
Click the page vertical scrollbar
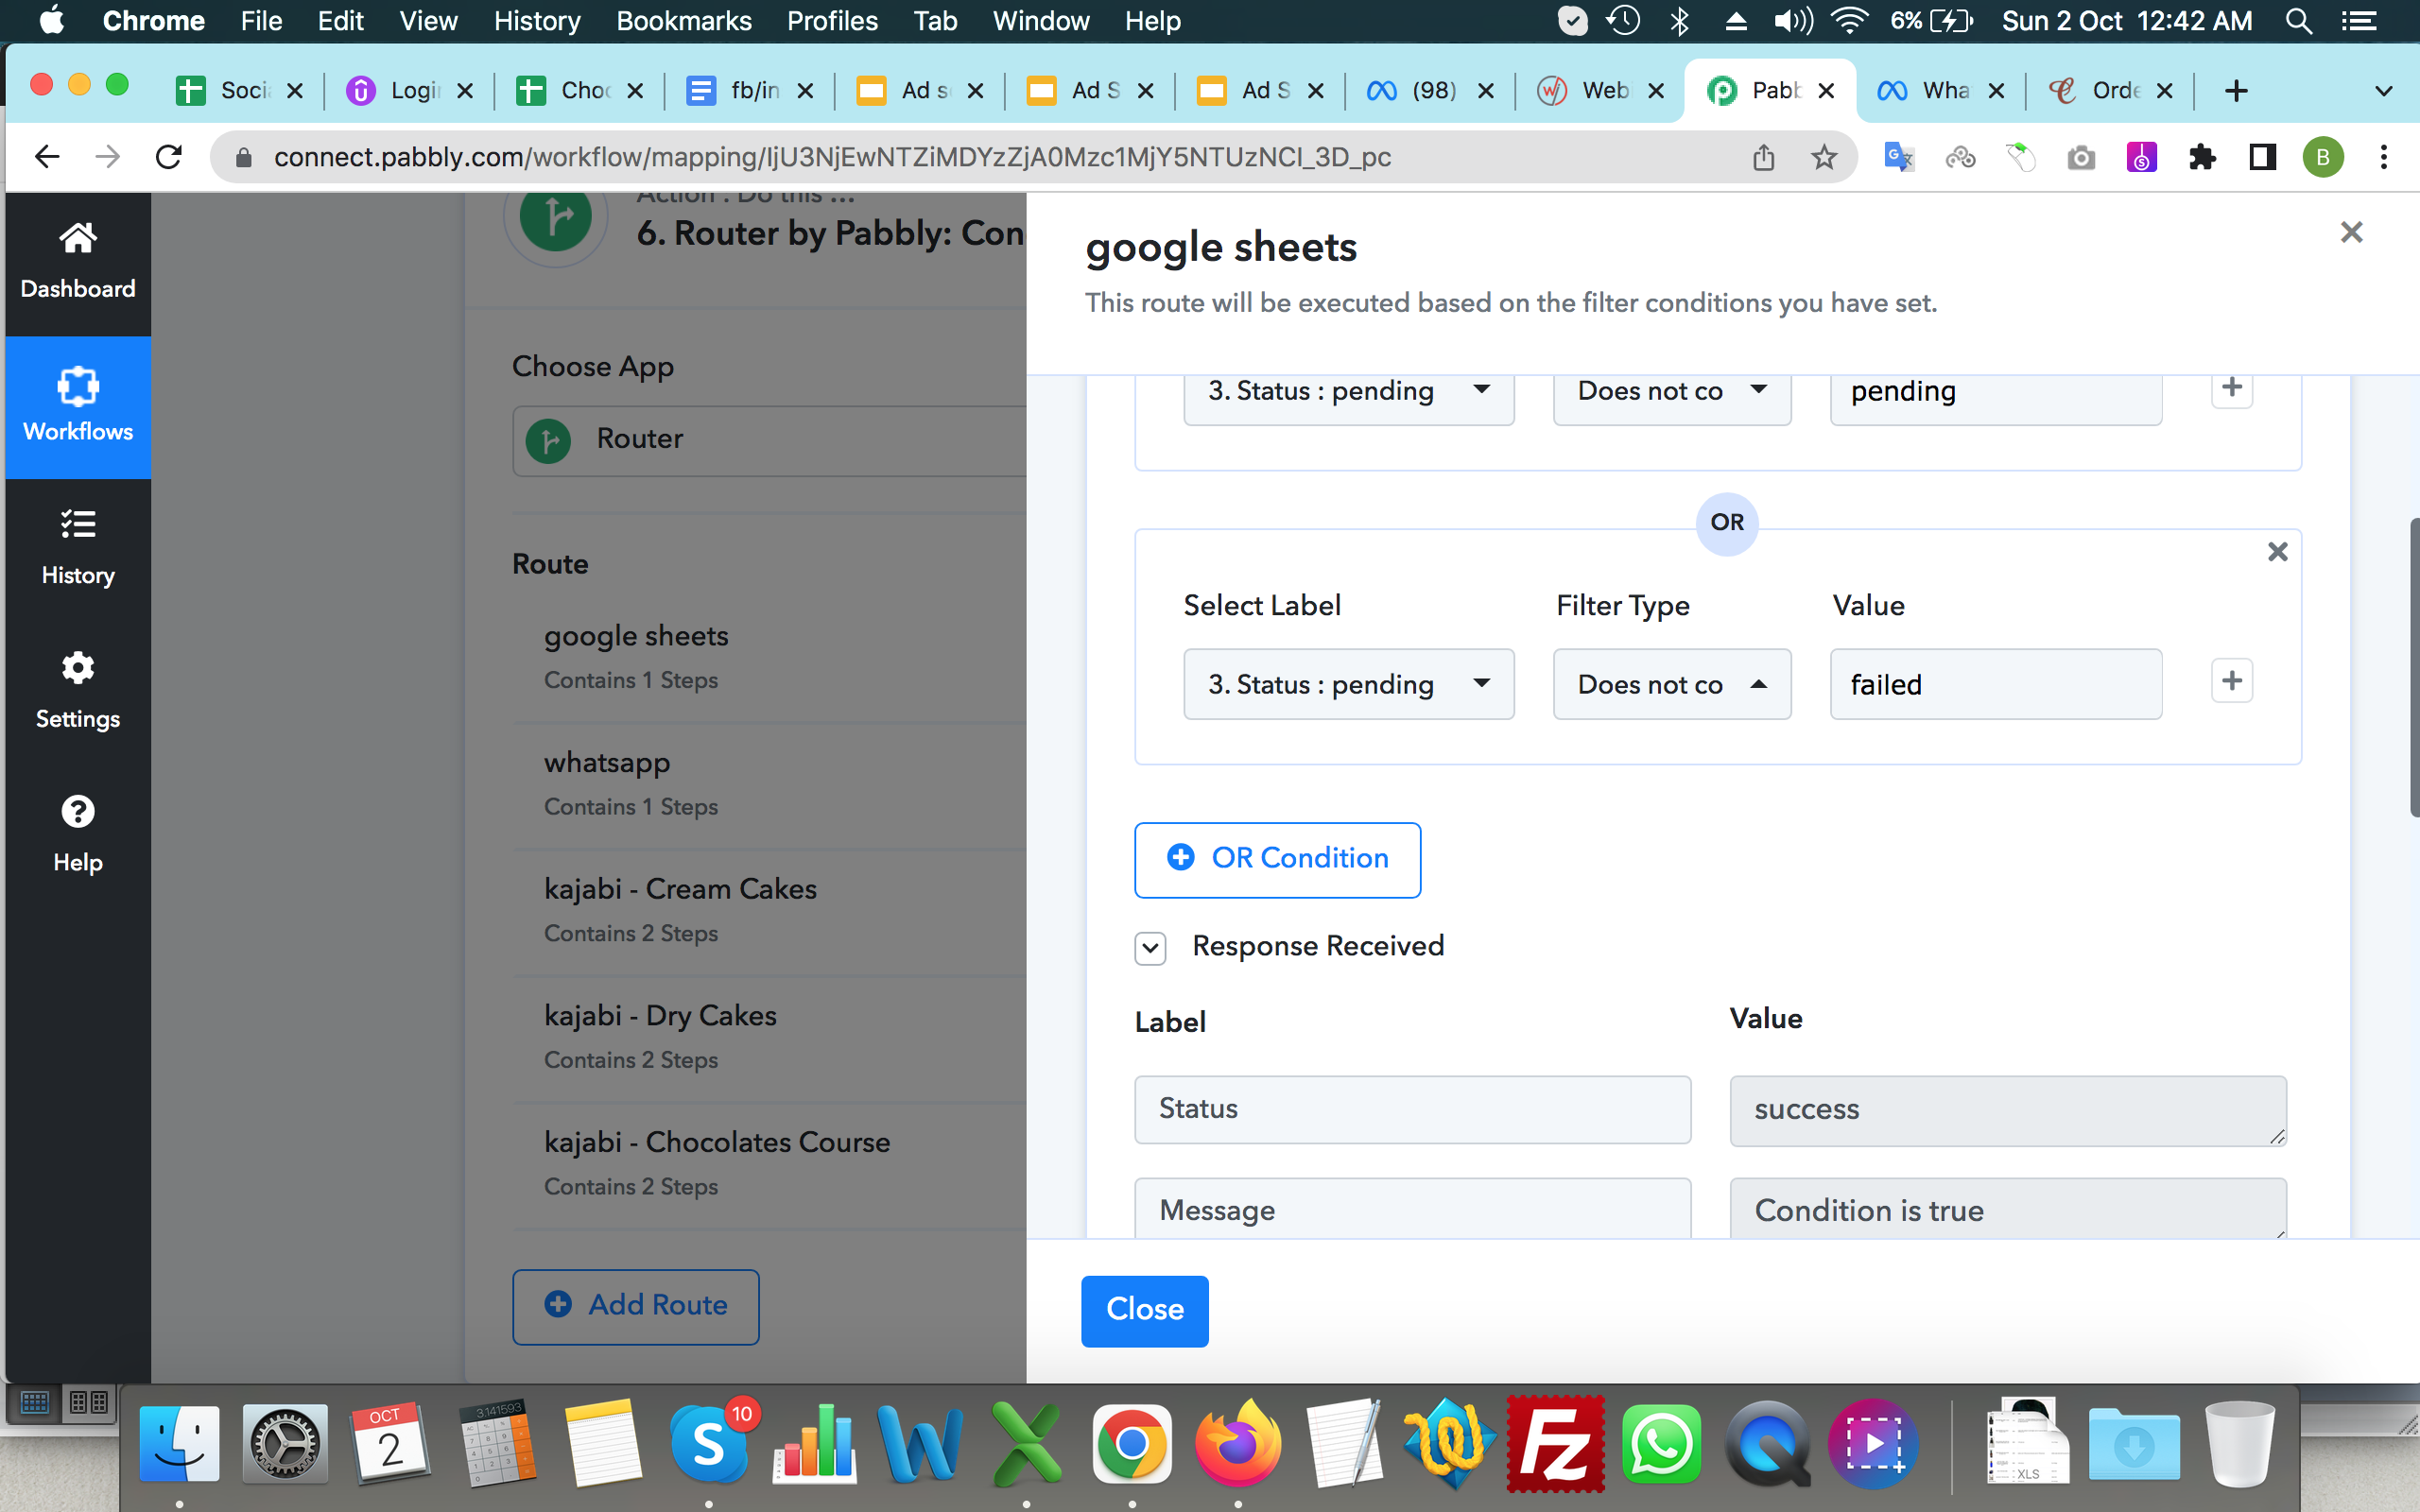[2413, 667]
